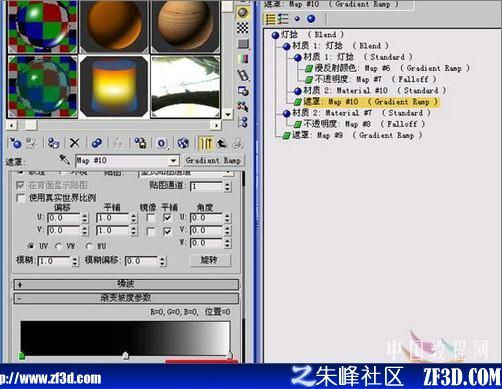Viewport: 502px width, 389px height.
Task: Click the Material/Map Navigator icon
Action: pyautogui.click(x=243, y=122)
